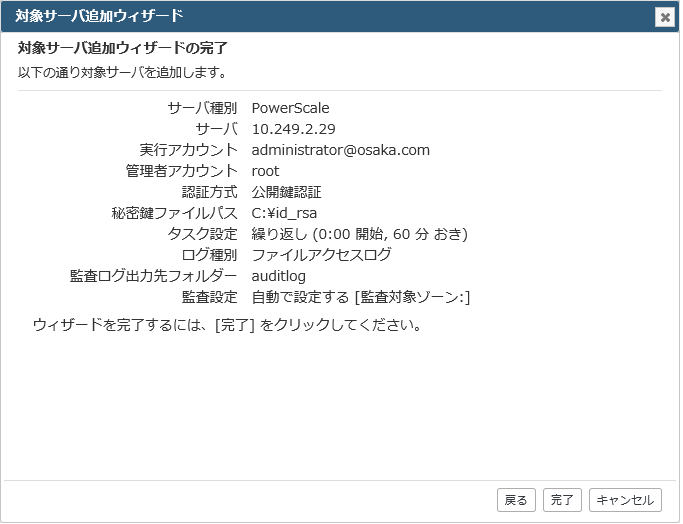This screenshot has height=524, width=683.
Task: Click the キャンセル (Cancel) button
Action: 625,500
